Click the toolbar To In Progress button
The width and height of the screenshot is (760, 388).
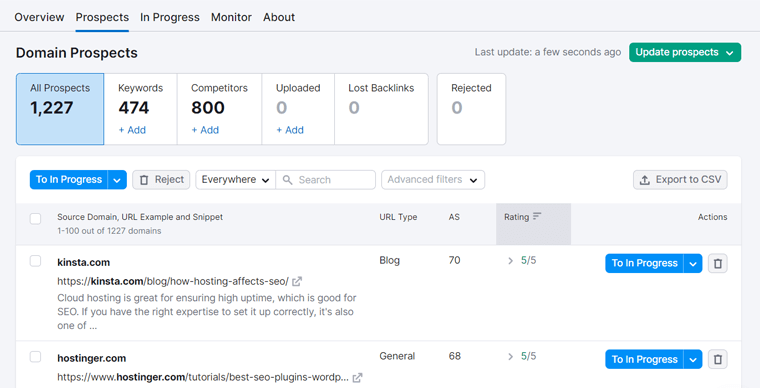[69, 180]
